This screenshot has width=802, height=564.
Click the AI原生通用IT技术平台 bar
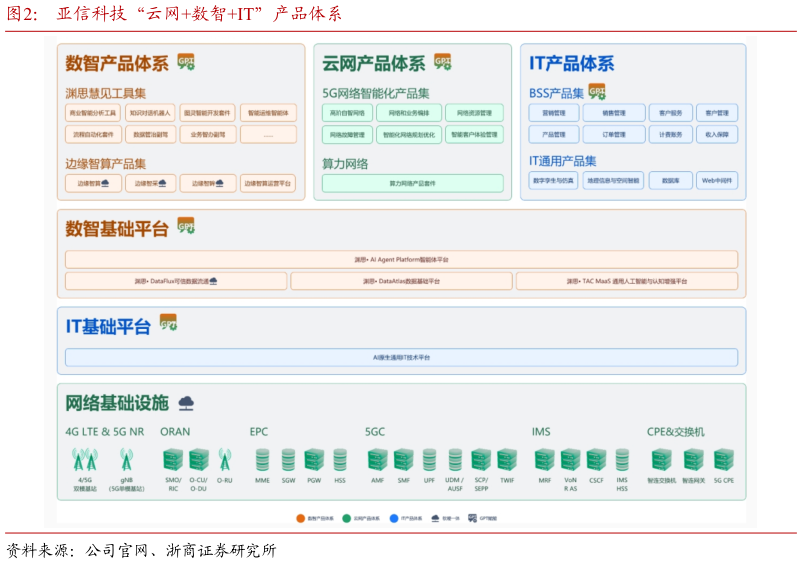point(402,357)
